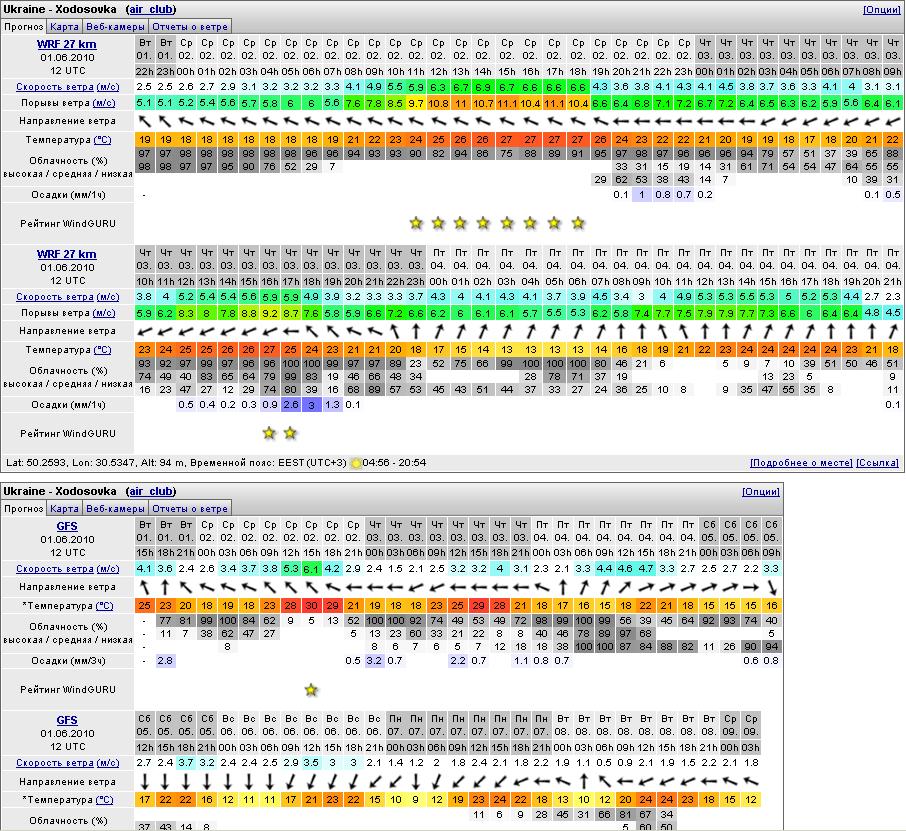Click the sun icon beside sunrise time 04:56

(x=356, y=463)
